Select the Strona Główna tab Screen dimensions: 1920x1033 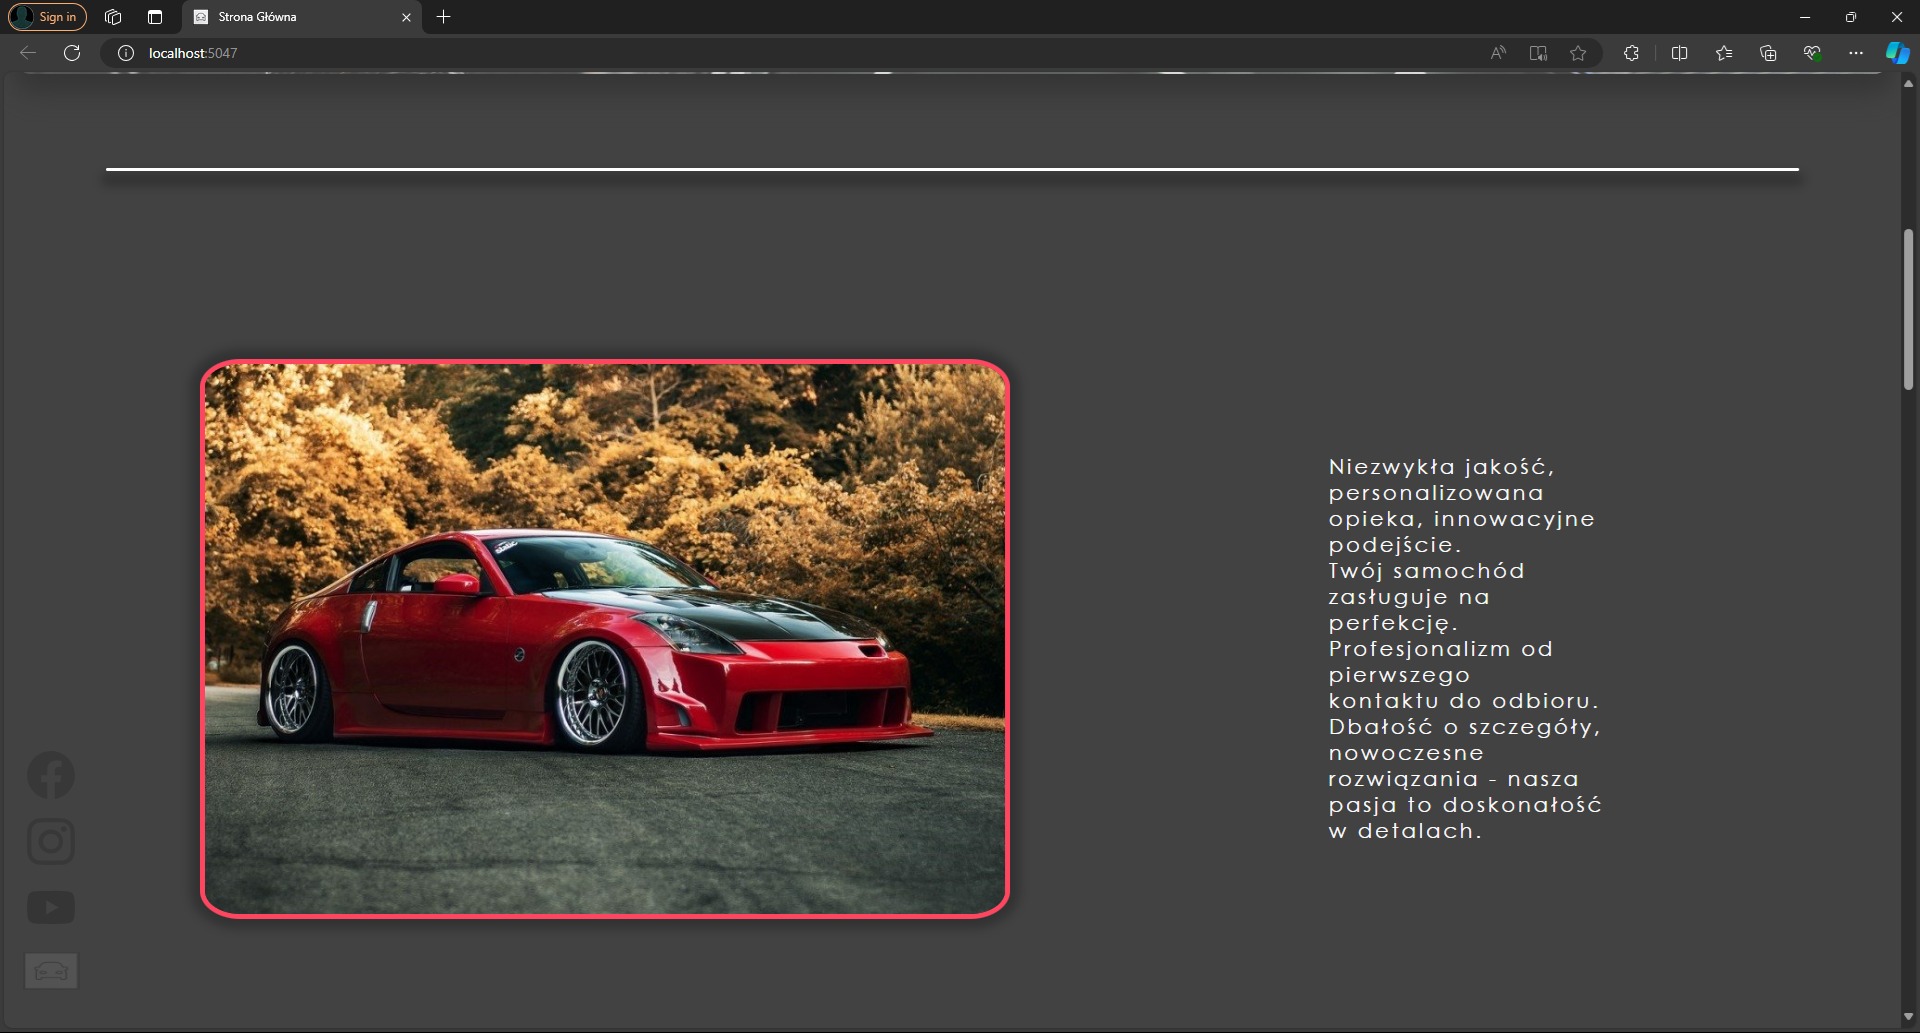290,17
